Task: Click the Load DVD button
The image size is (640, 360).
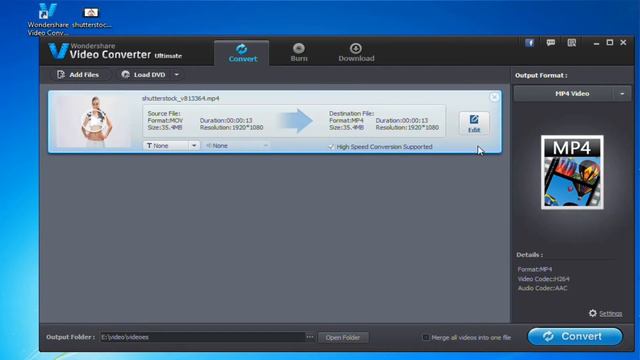Action: [144, 75]
